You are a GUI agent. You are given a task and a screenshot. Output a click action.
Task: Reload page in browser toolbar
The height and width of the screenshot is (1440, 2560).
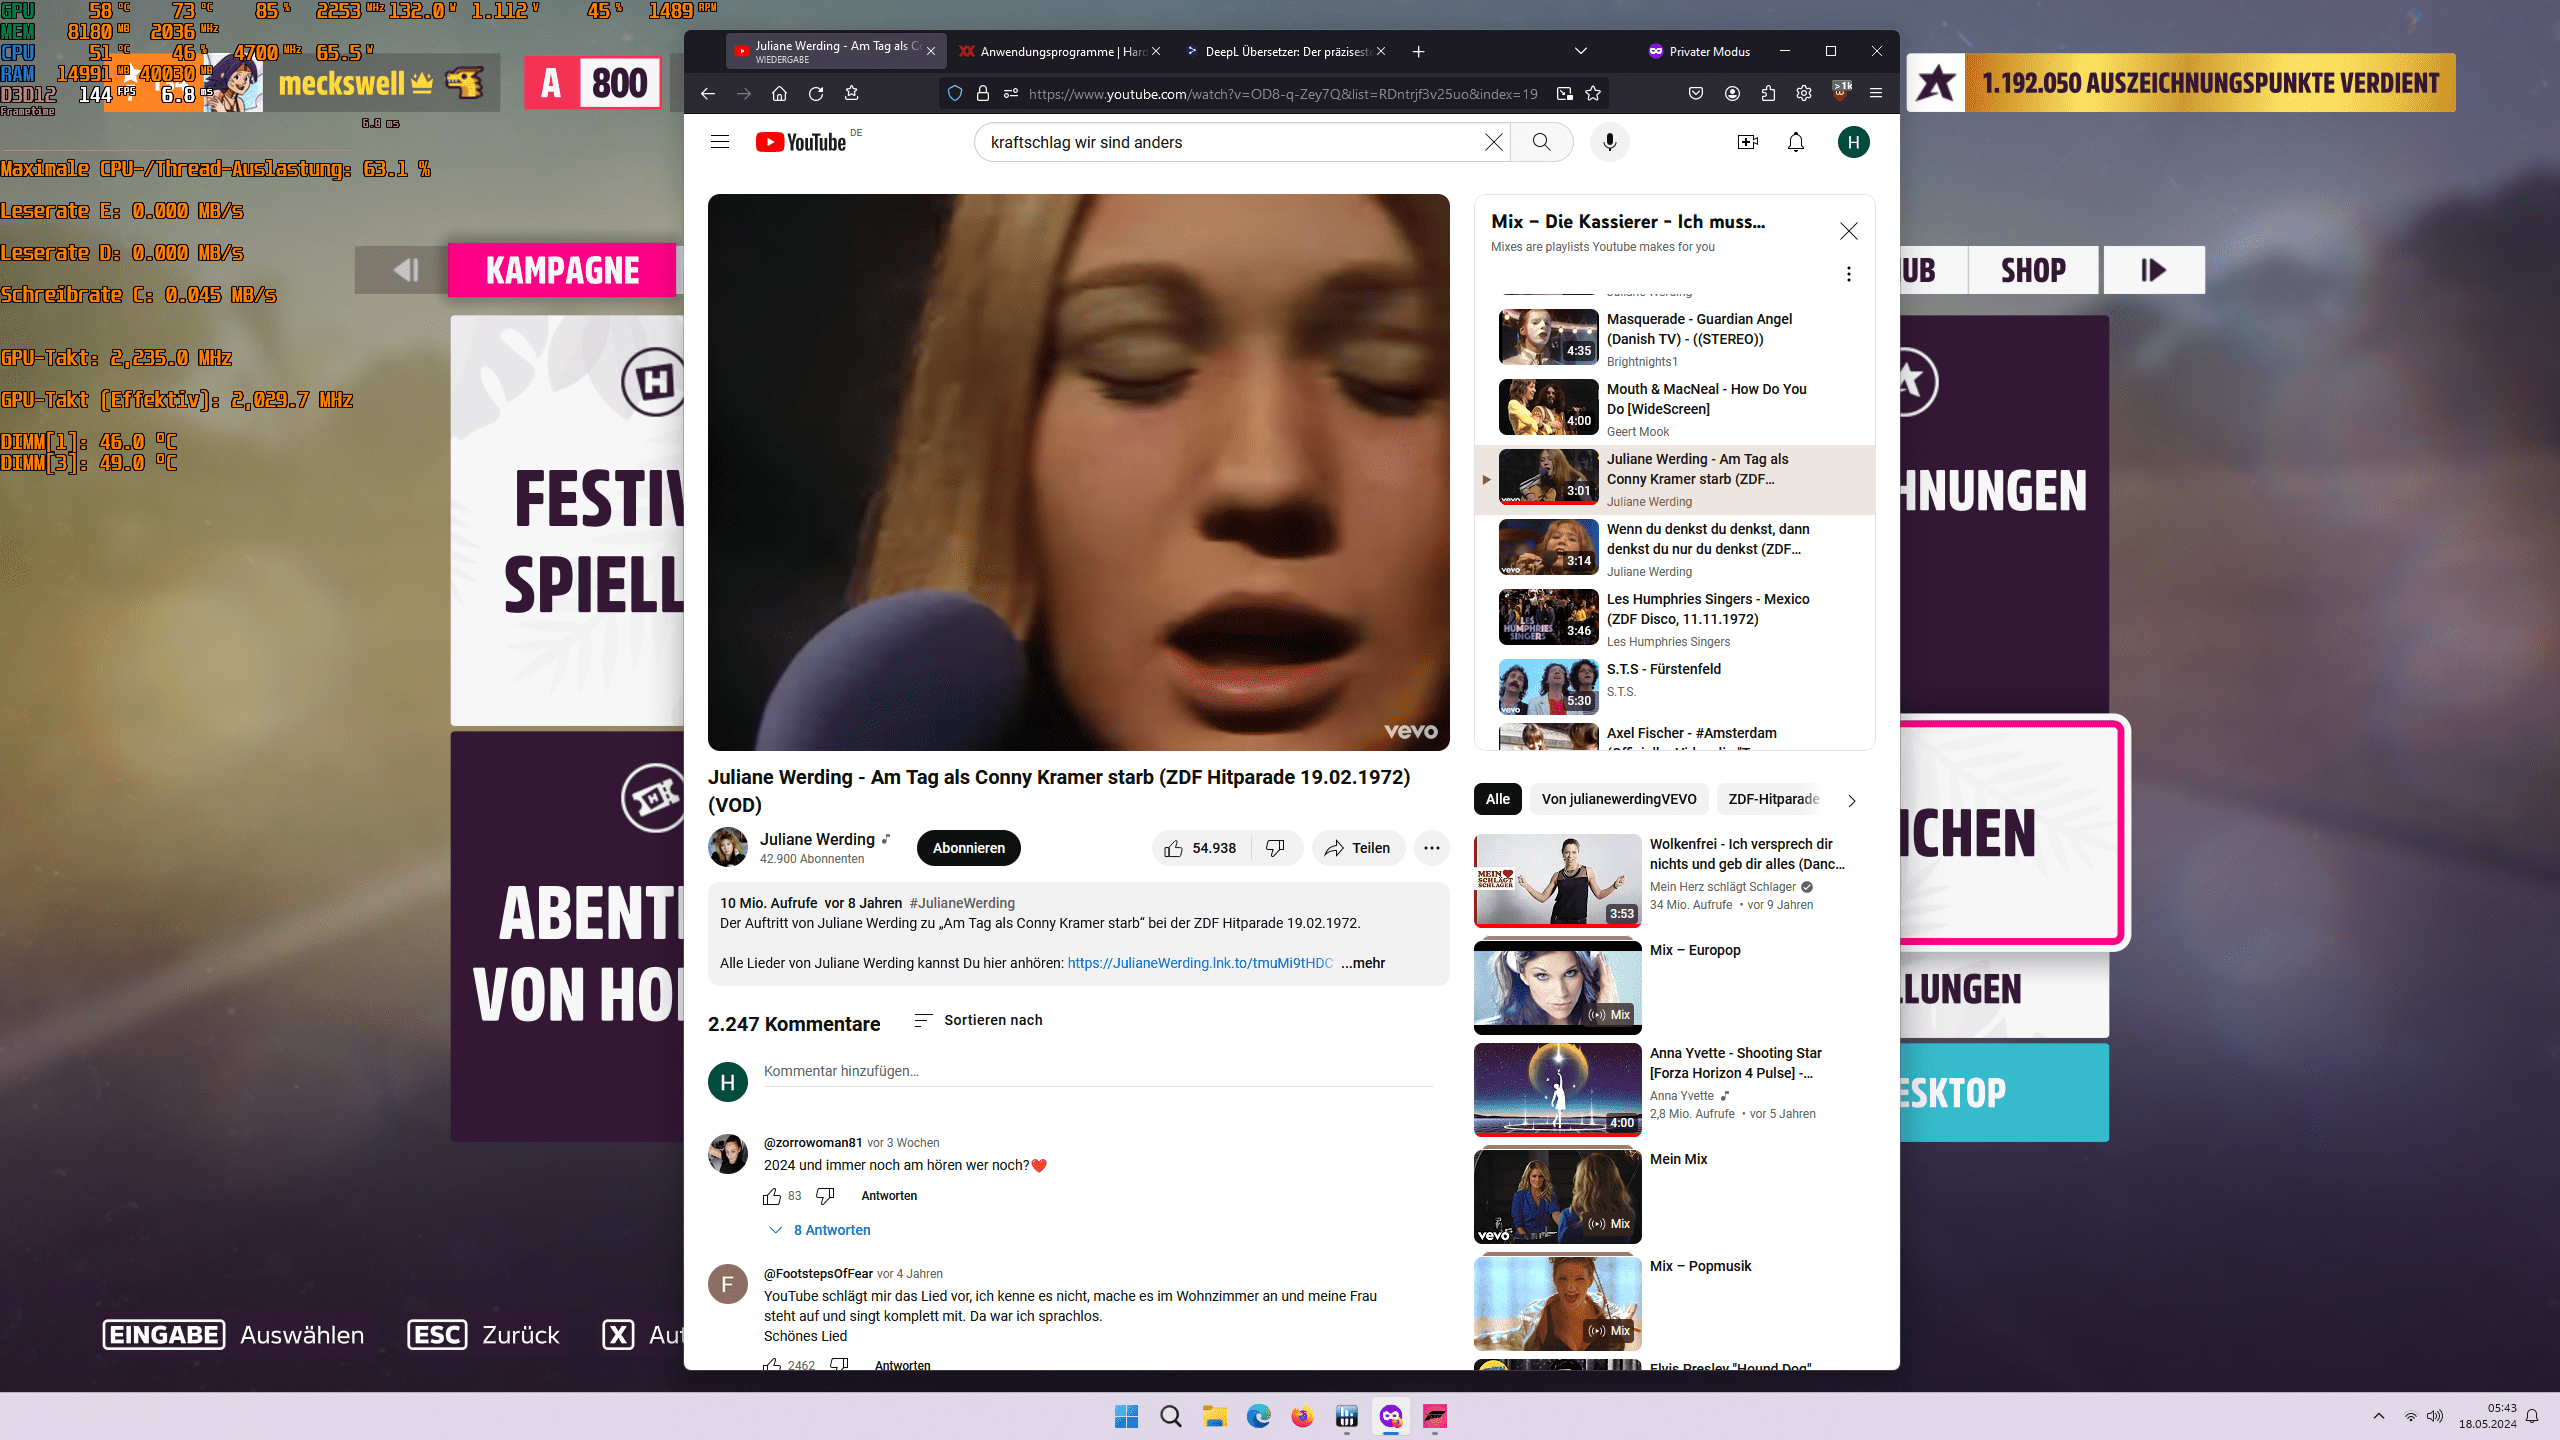pyautogui.click(x=816, y=94)
